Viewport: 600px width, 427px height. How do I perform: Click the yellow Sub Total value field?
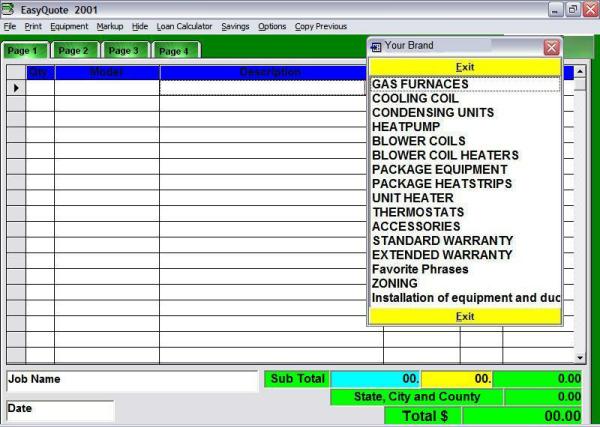click(457, 379)
